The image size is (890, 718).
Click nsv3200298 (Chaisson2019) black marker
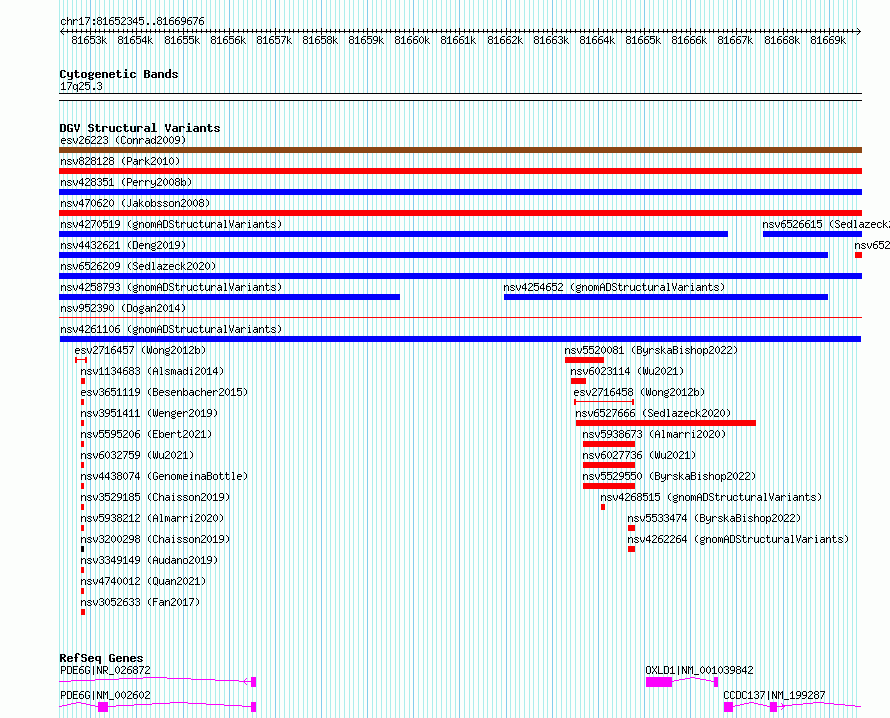click(83, 549)
